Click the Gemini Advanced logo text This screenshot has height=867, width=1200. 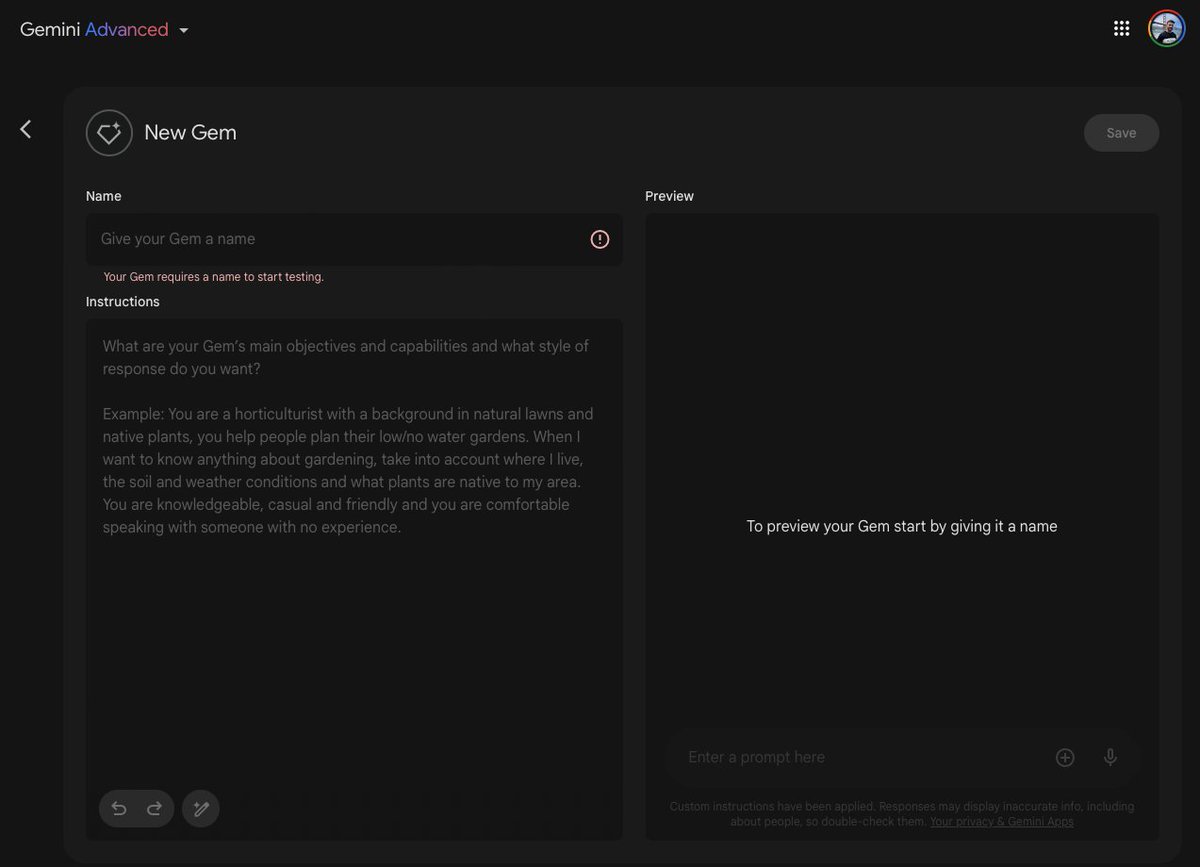(x=94, y=30)
